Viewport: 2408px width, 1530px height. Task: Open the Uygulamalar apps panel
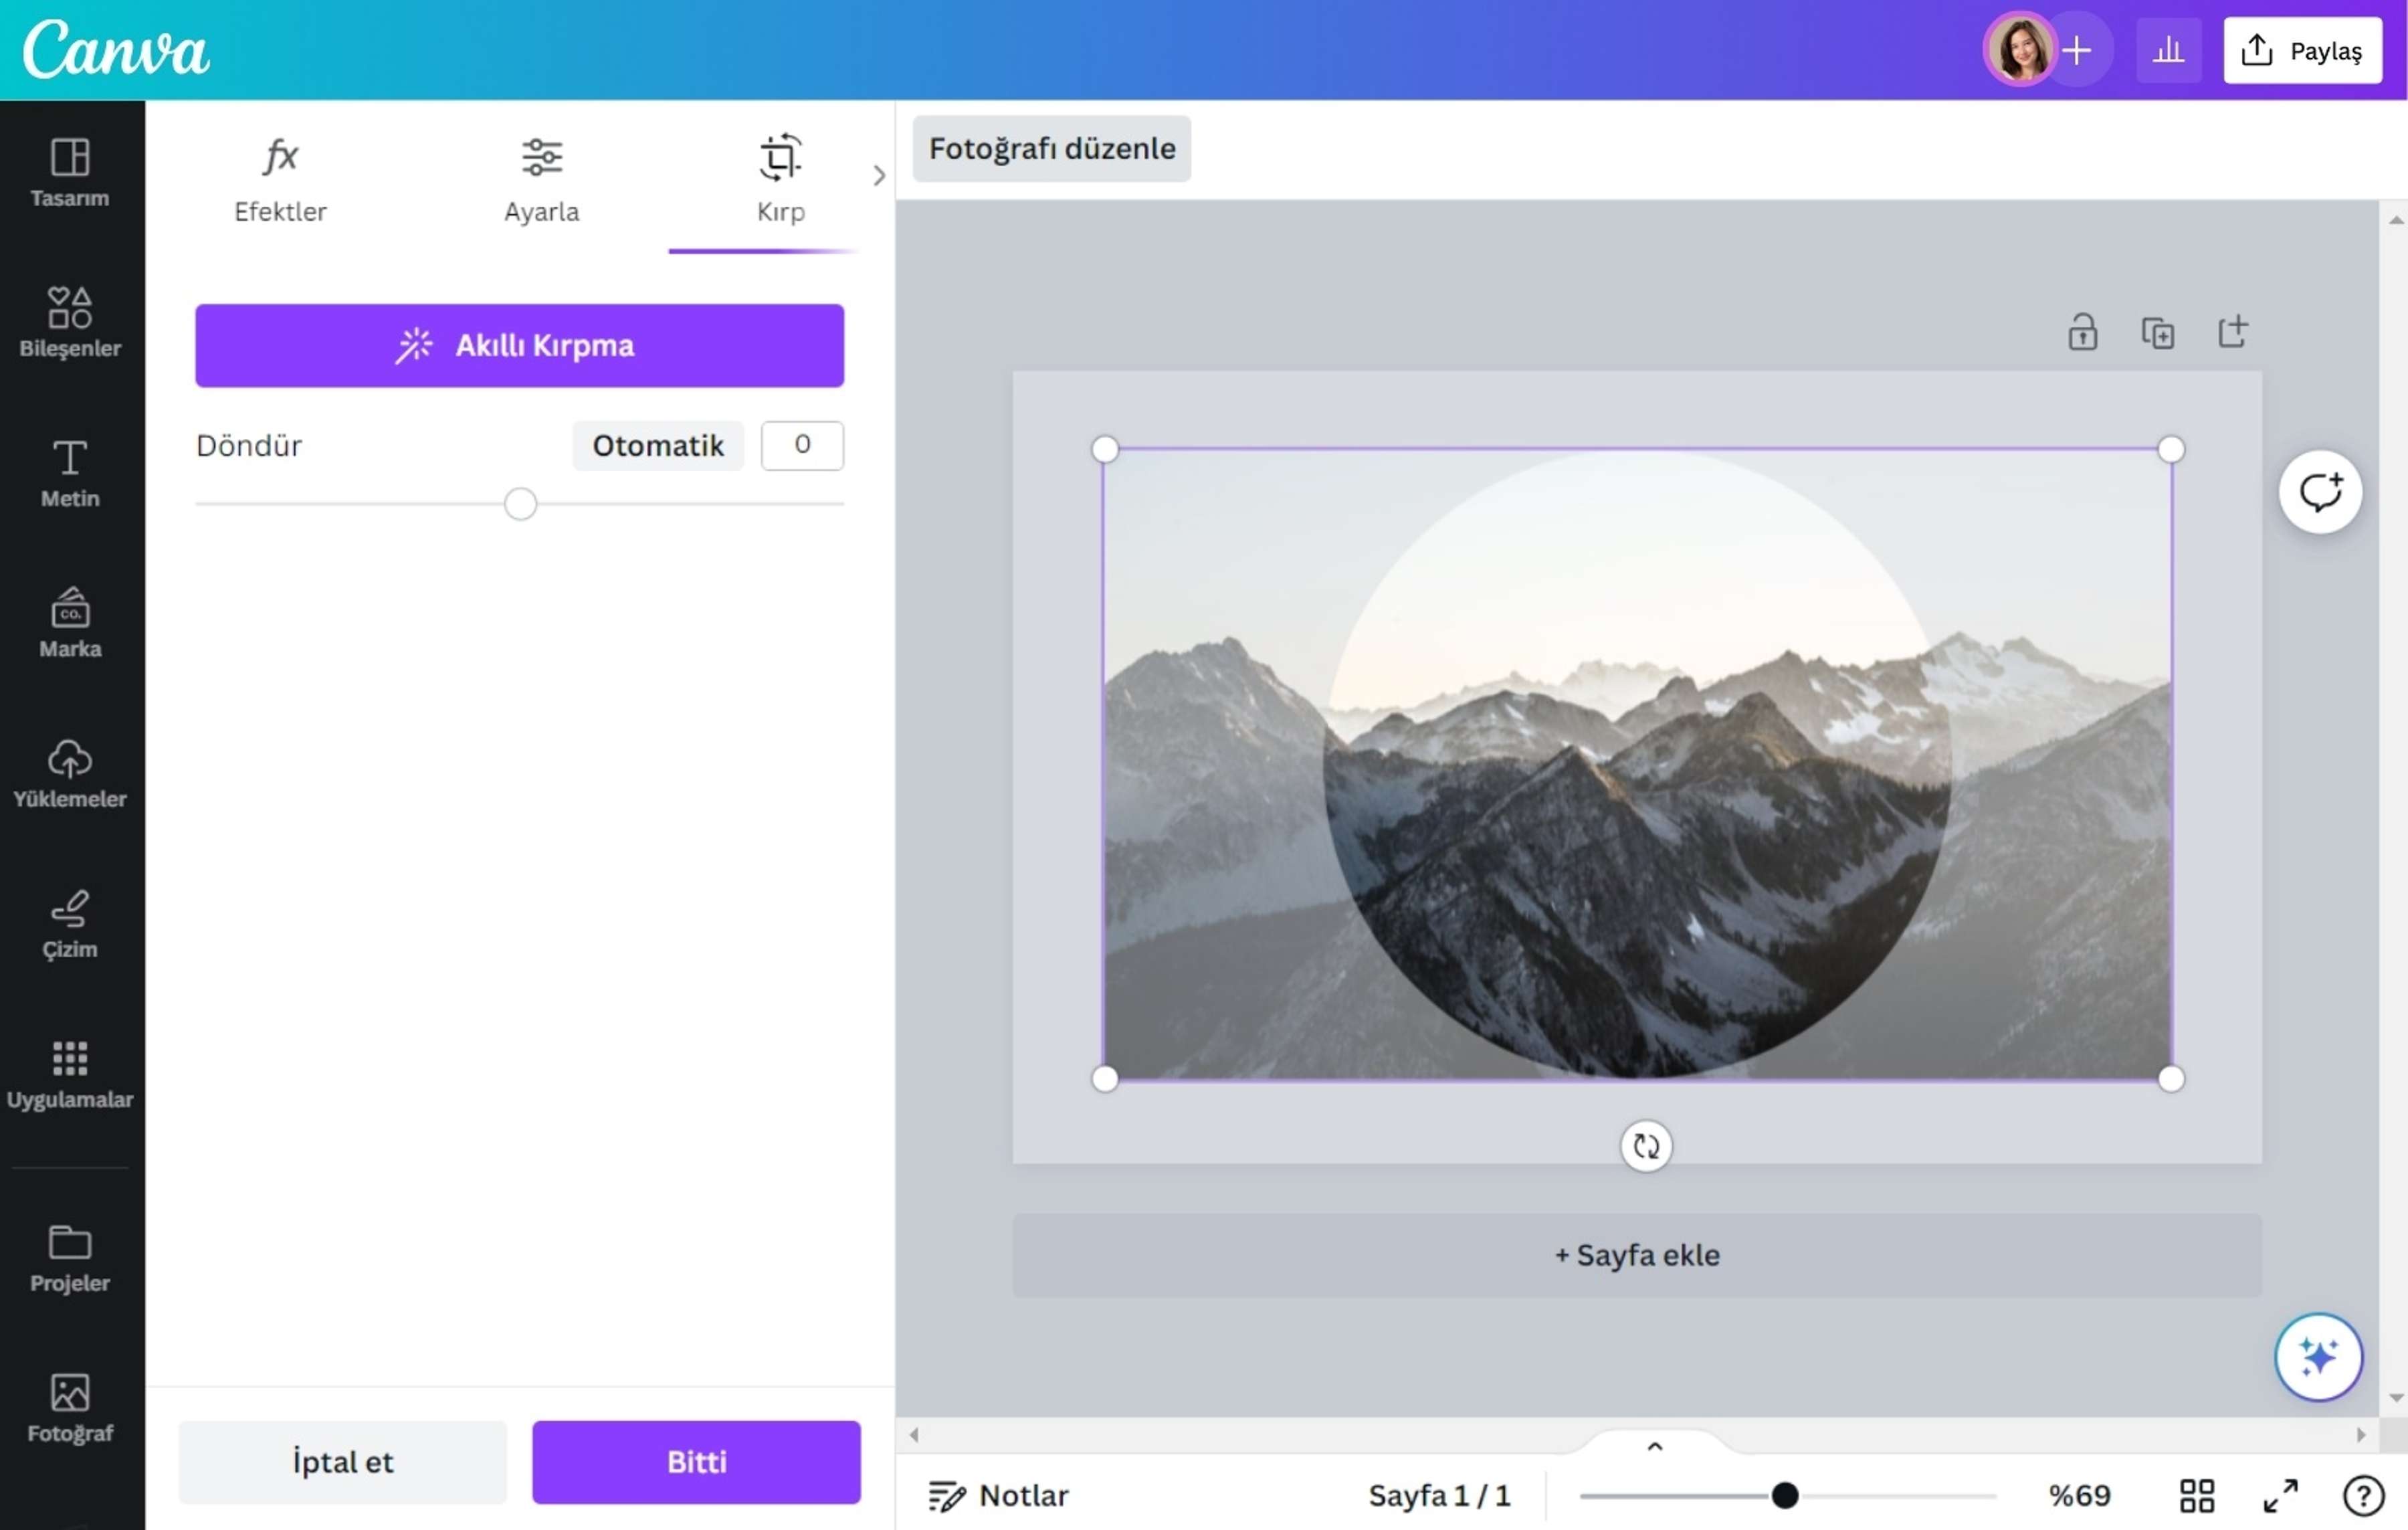pos(70,1074)
